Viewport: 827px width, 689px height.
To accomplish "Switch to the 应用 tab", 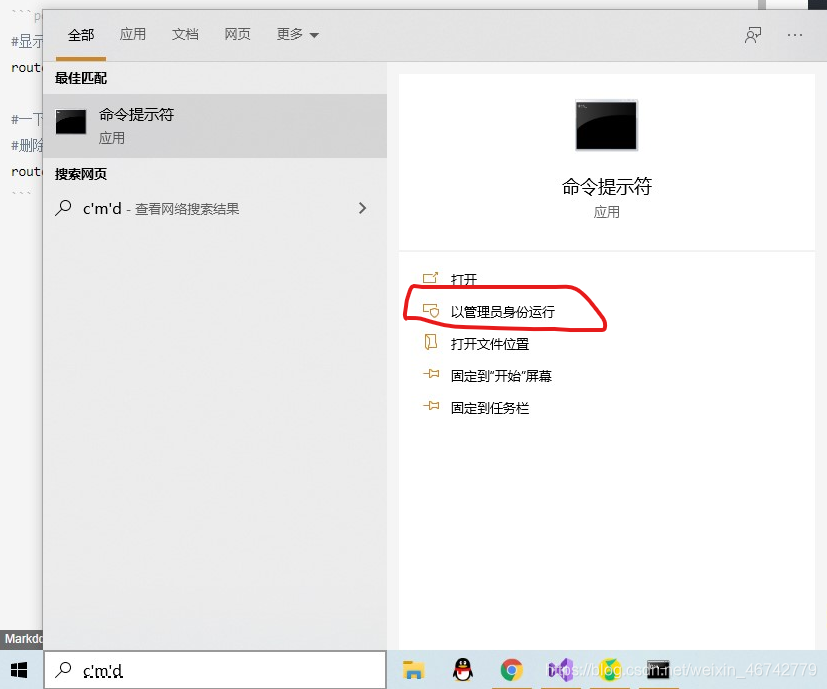I will pos(132,34).
